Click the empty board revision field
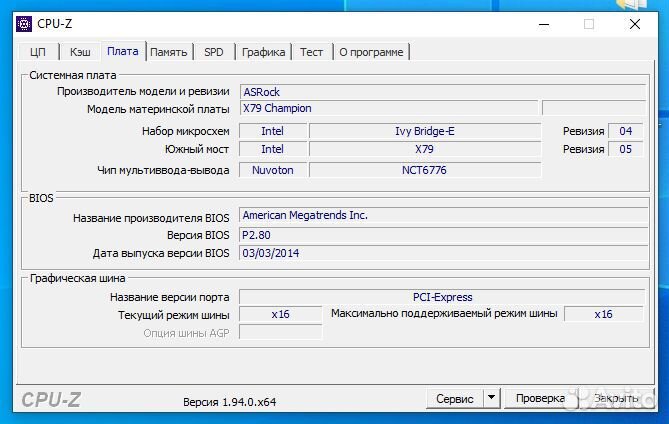This screenshot has width=669, height=424. coord(594,108)
